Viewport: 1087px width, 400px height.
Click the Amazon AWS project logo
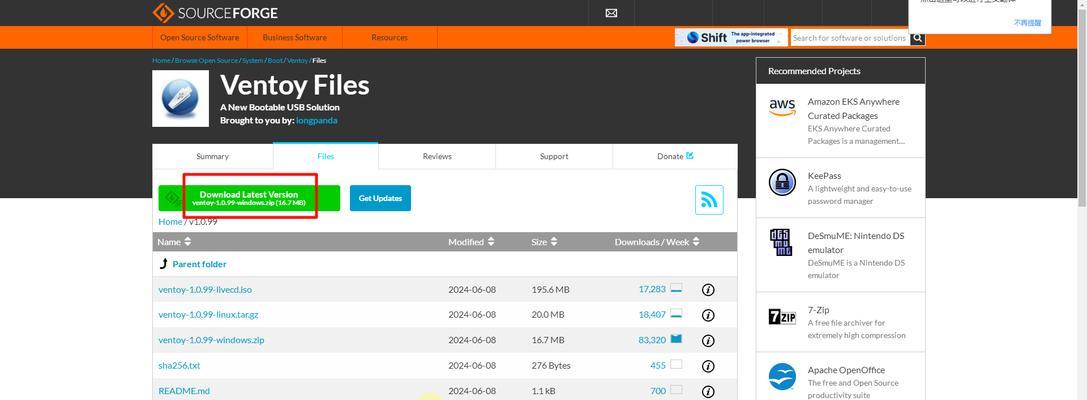pyautogui.click(x=782, y=107)
